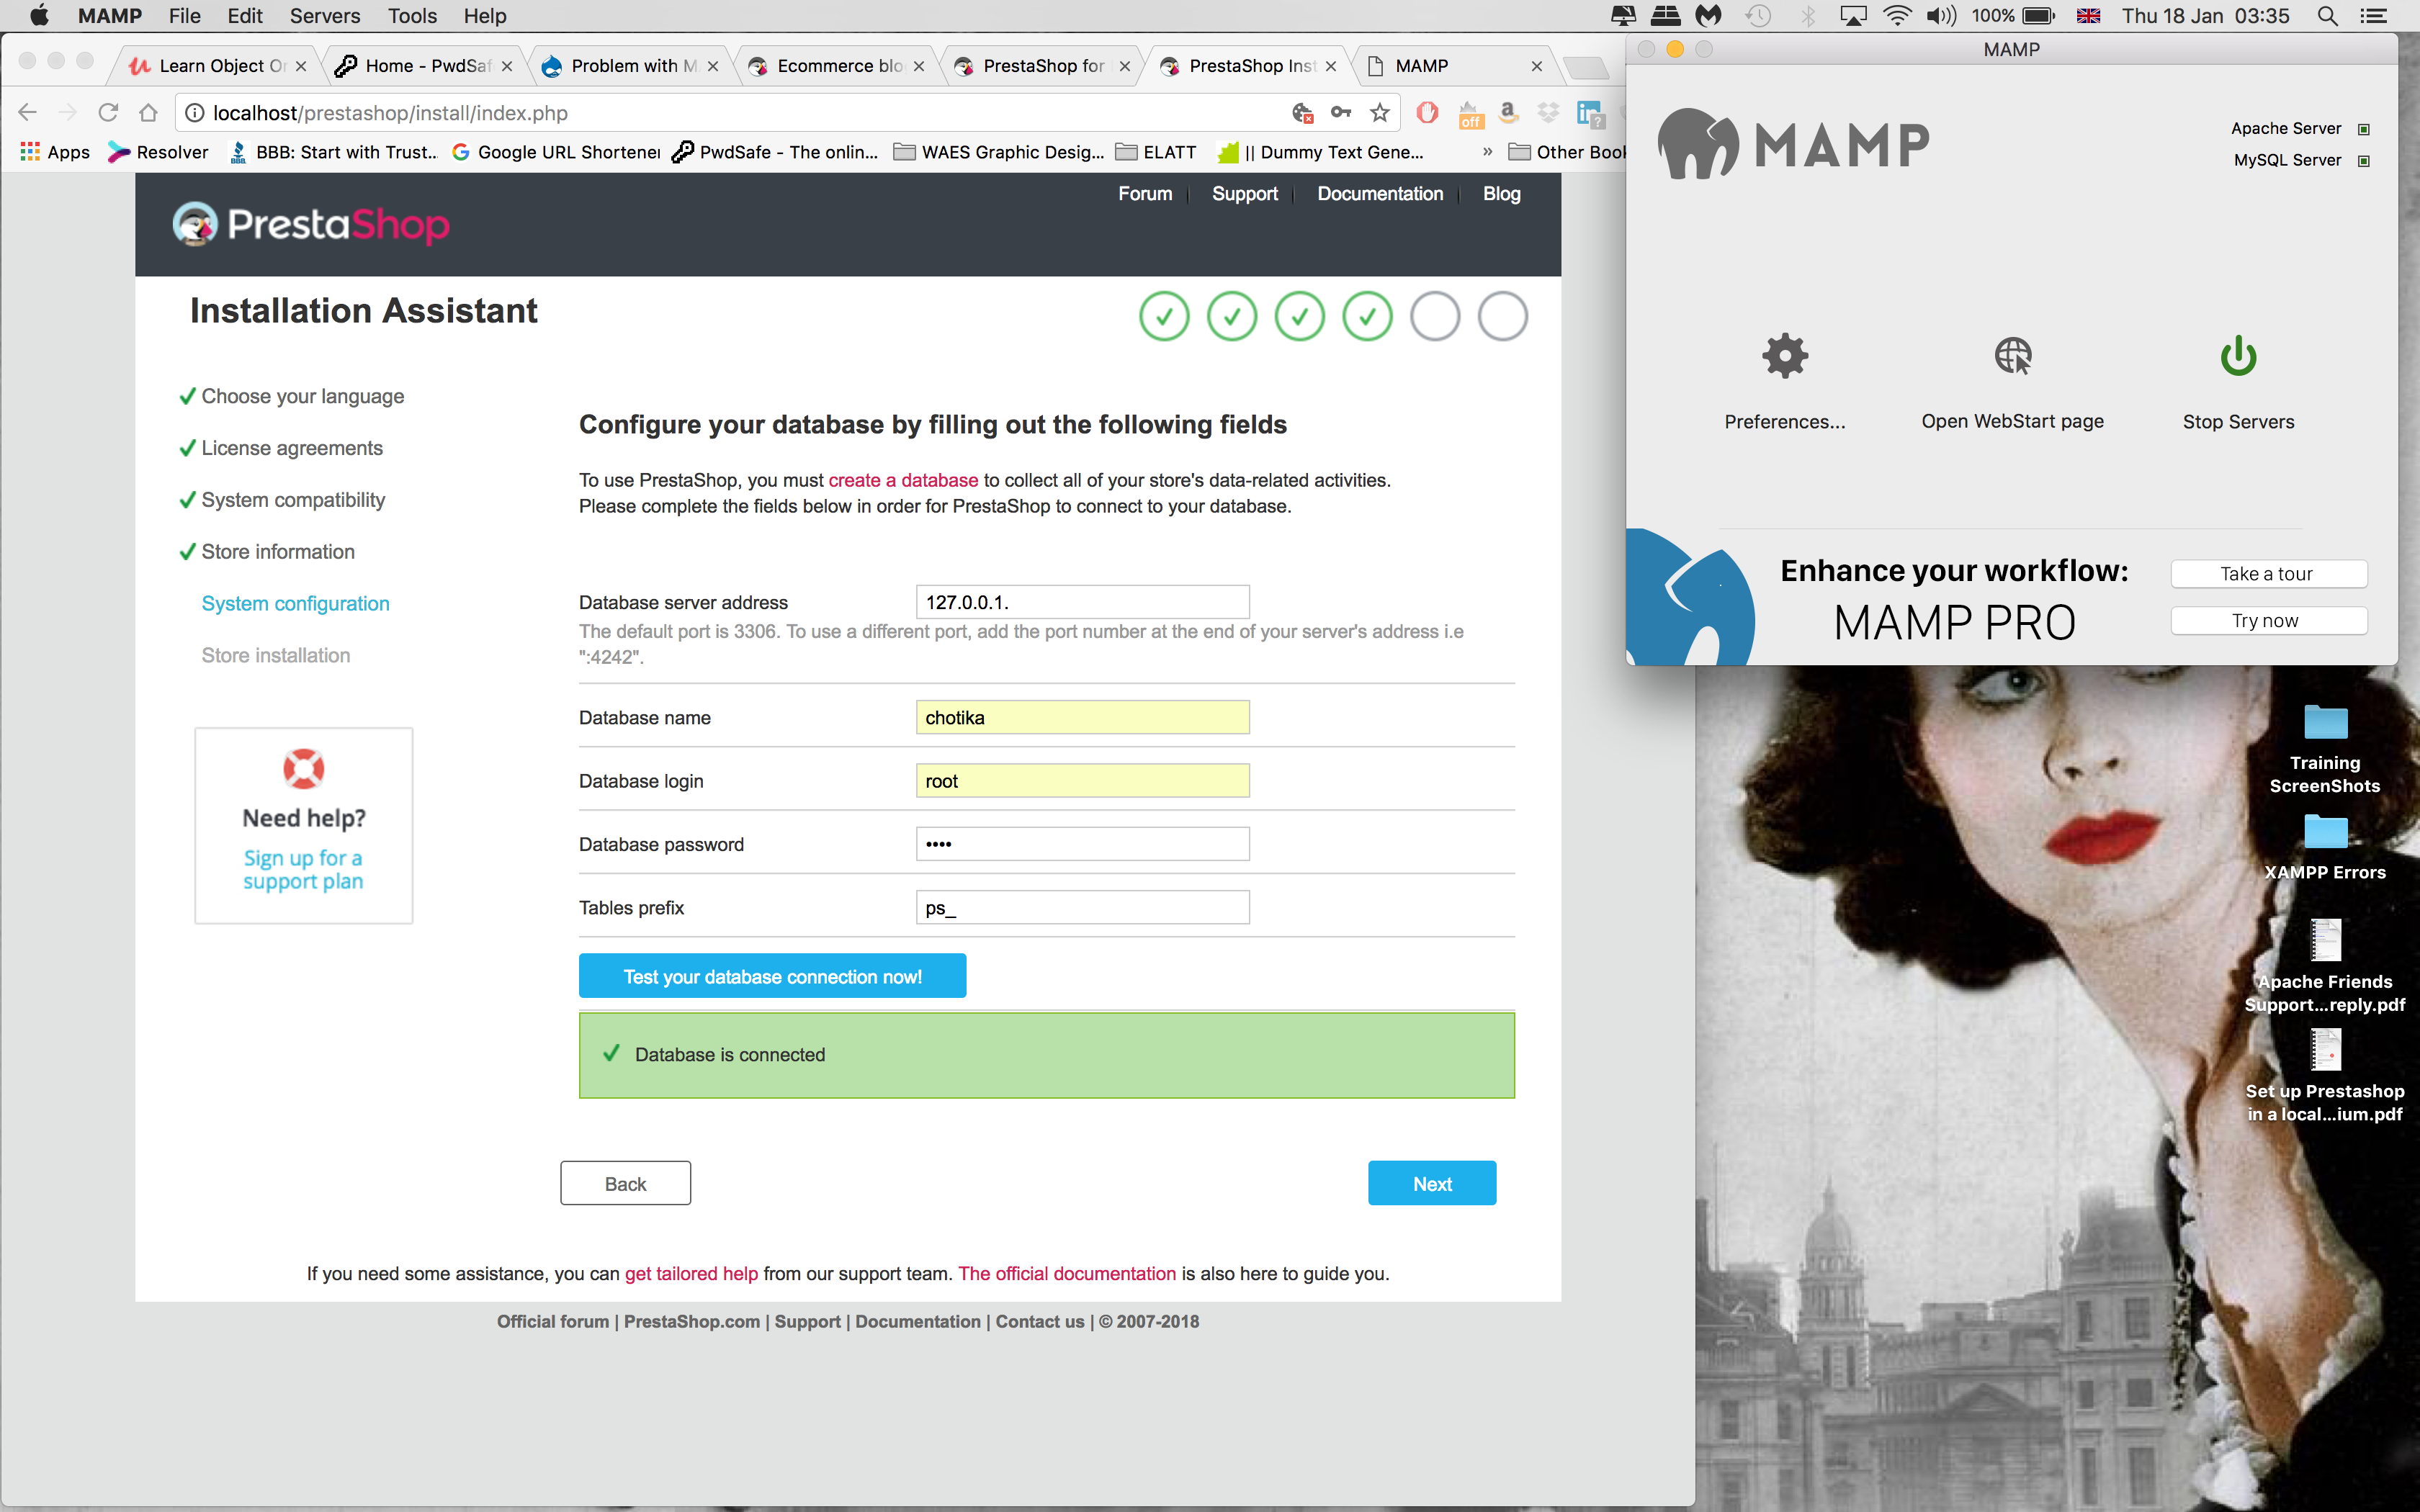
Task: Click the browser home icon
Action: 148,113
